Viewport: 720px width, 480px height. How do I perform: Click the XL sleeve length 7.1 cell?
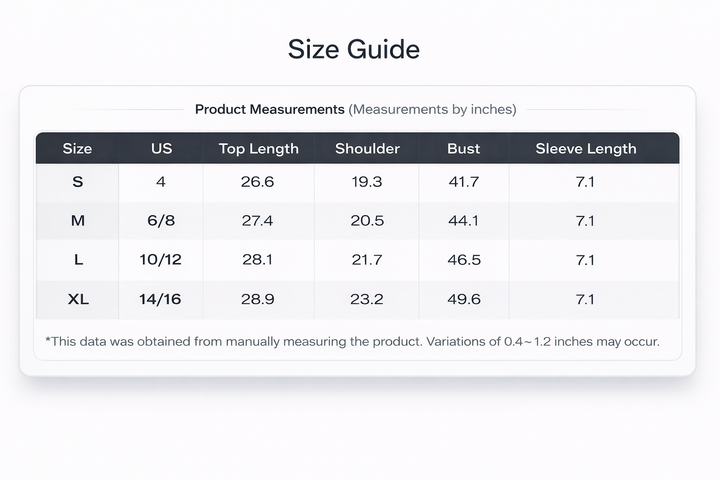point(585,299)
